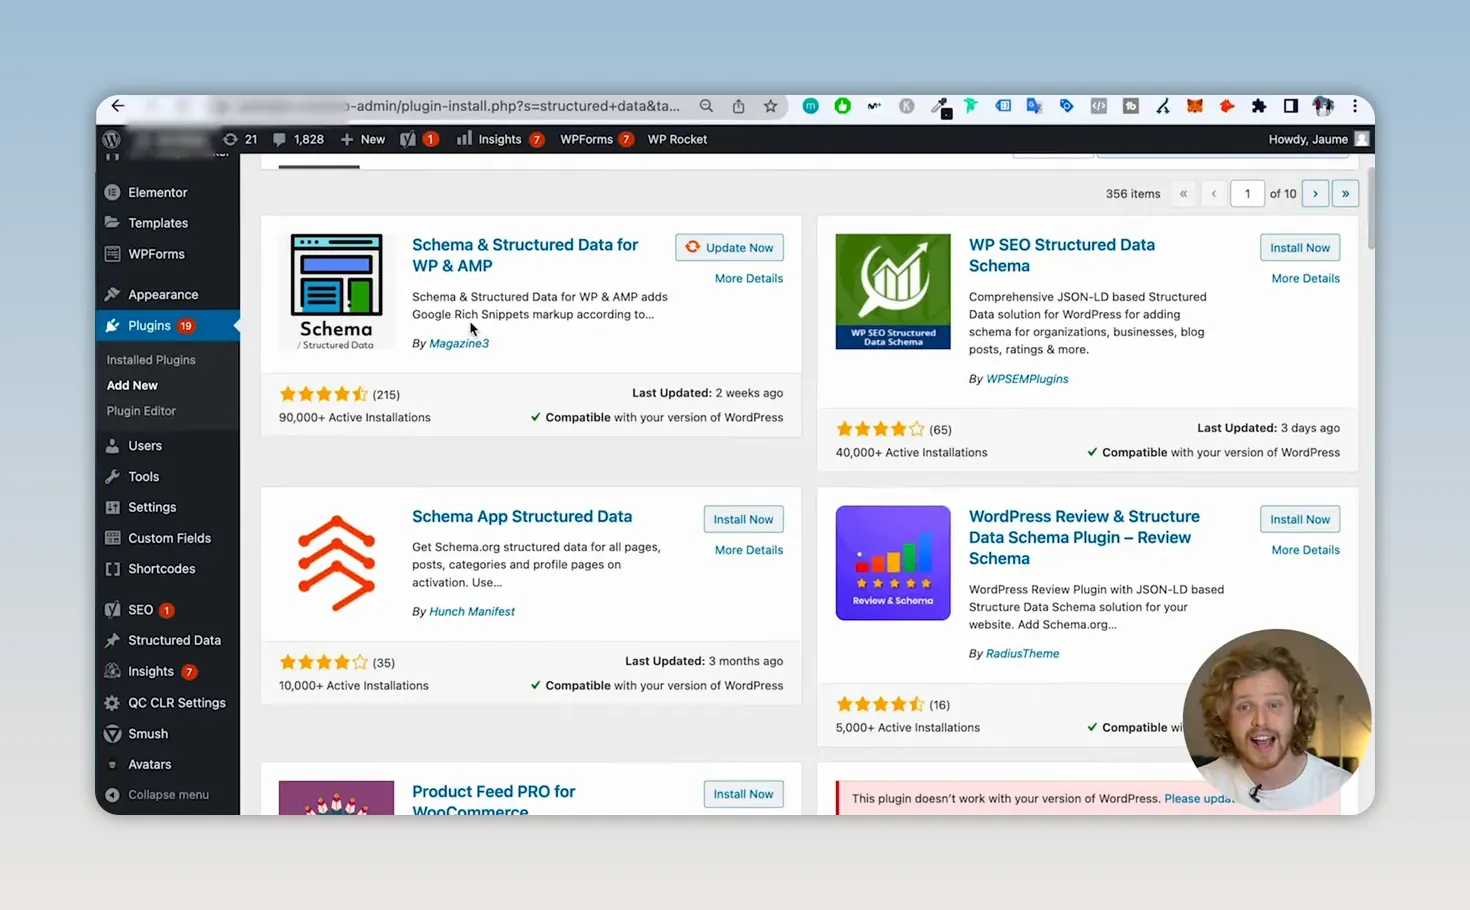Open Tools in the sidebar

pyautogui.click(x=143, y=477)
